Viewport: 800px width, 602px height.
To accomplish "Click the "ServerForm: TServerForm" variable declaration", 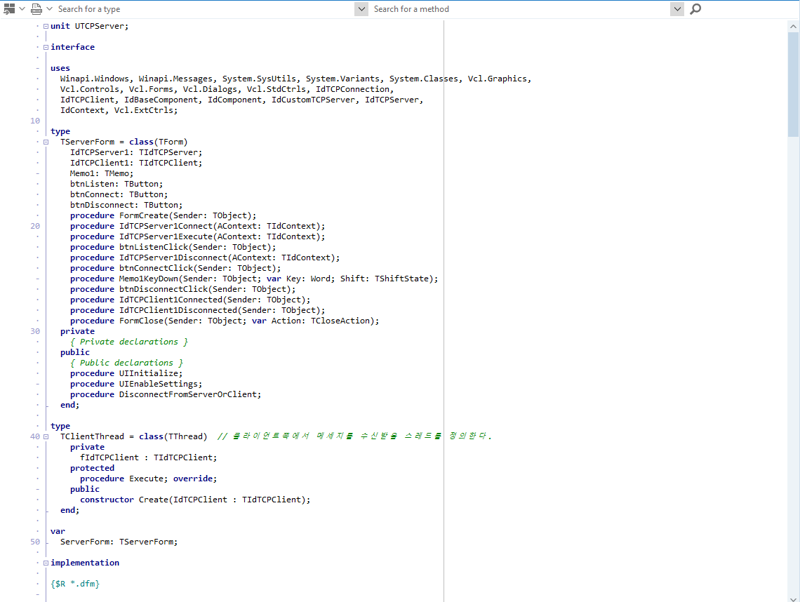I will (x=119, y=542).
